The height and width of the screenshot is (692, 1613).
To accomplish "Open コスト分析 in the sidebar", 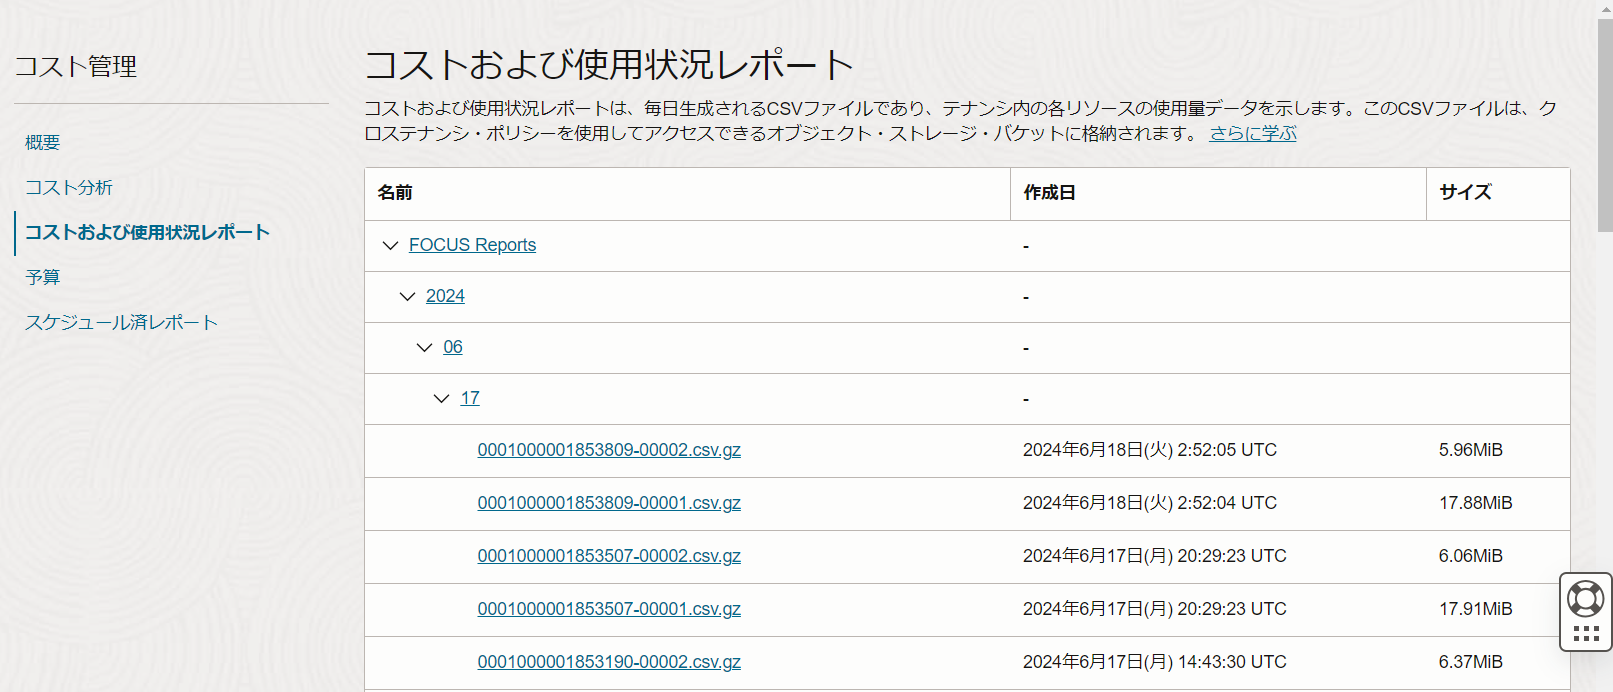I will click(69, 187).
